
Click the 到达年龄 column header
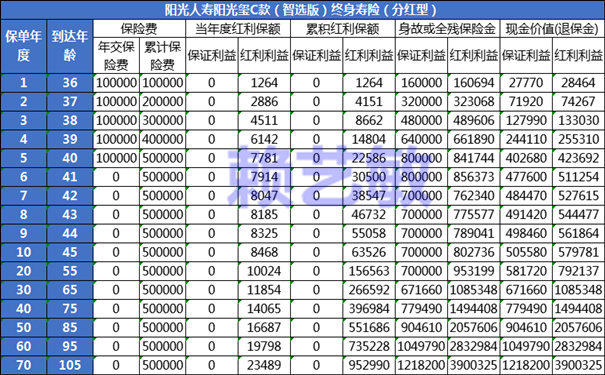click(70, 46)
